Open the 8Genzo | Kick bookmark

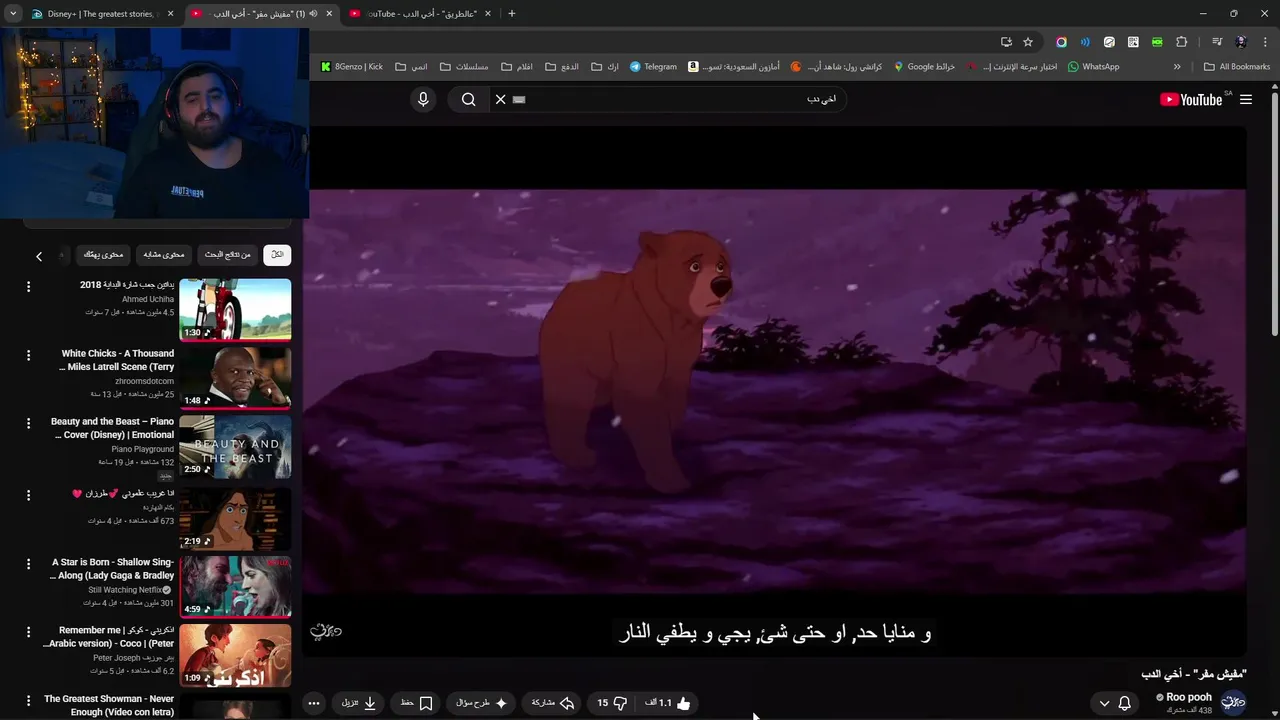[x=352, y=67]
